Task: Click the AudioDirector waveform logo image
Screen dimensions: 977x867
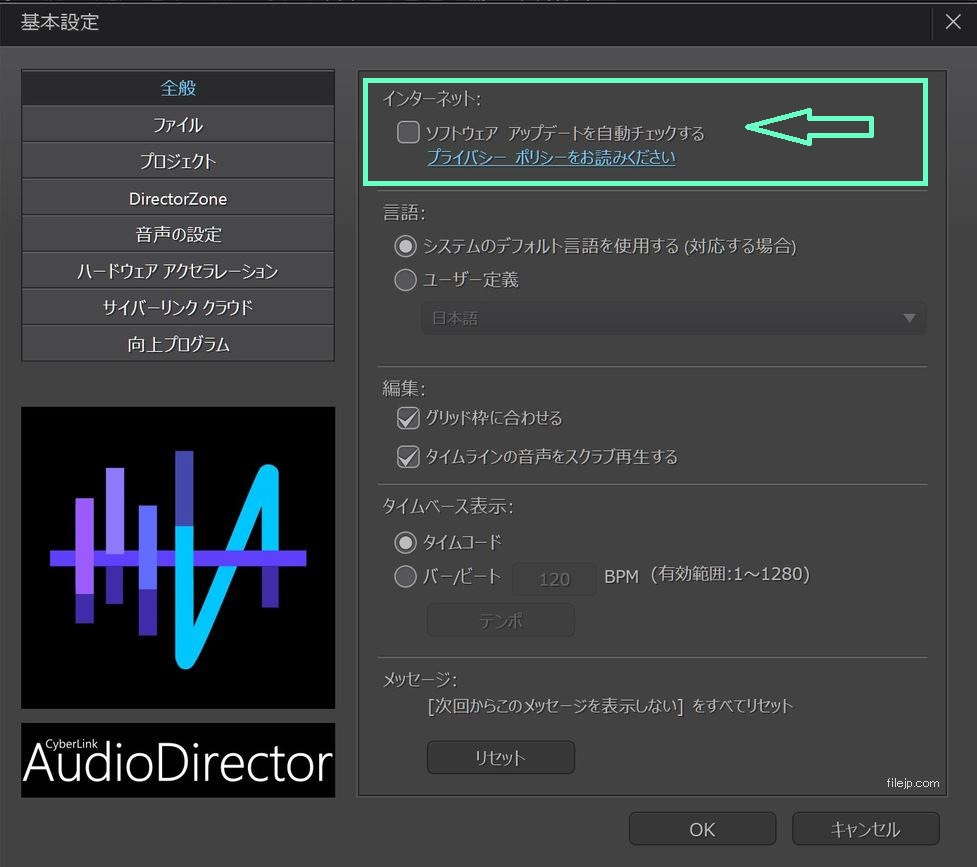Action: click(x=178, y=558)
